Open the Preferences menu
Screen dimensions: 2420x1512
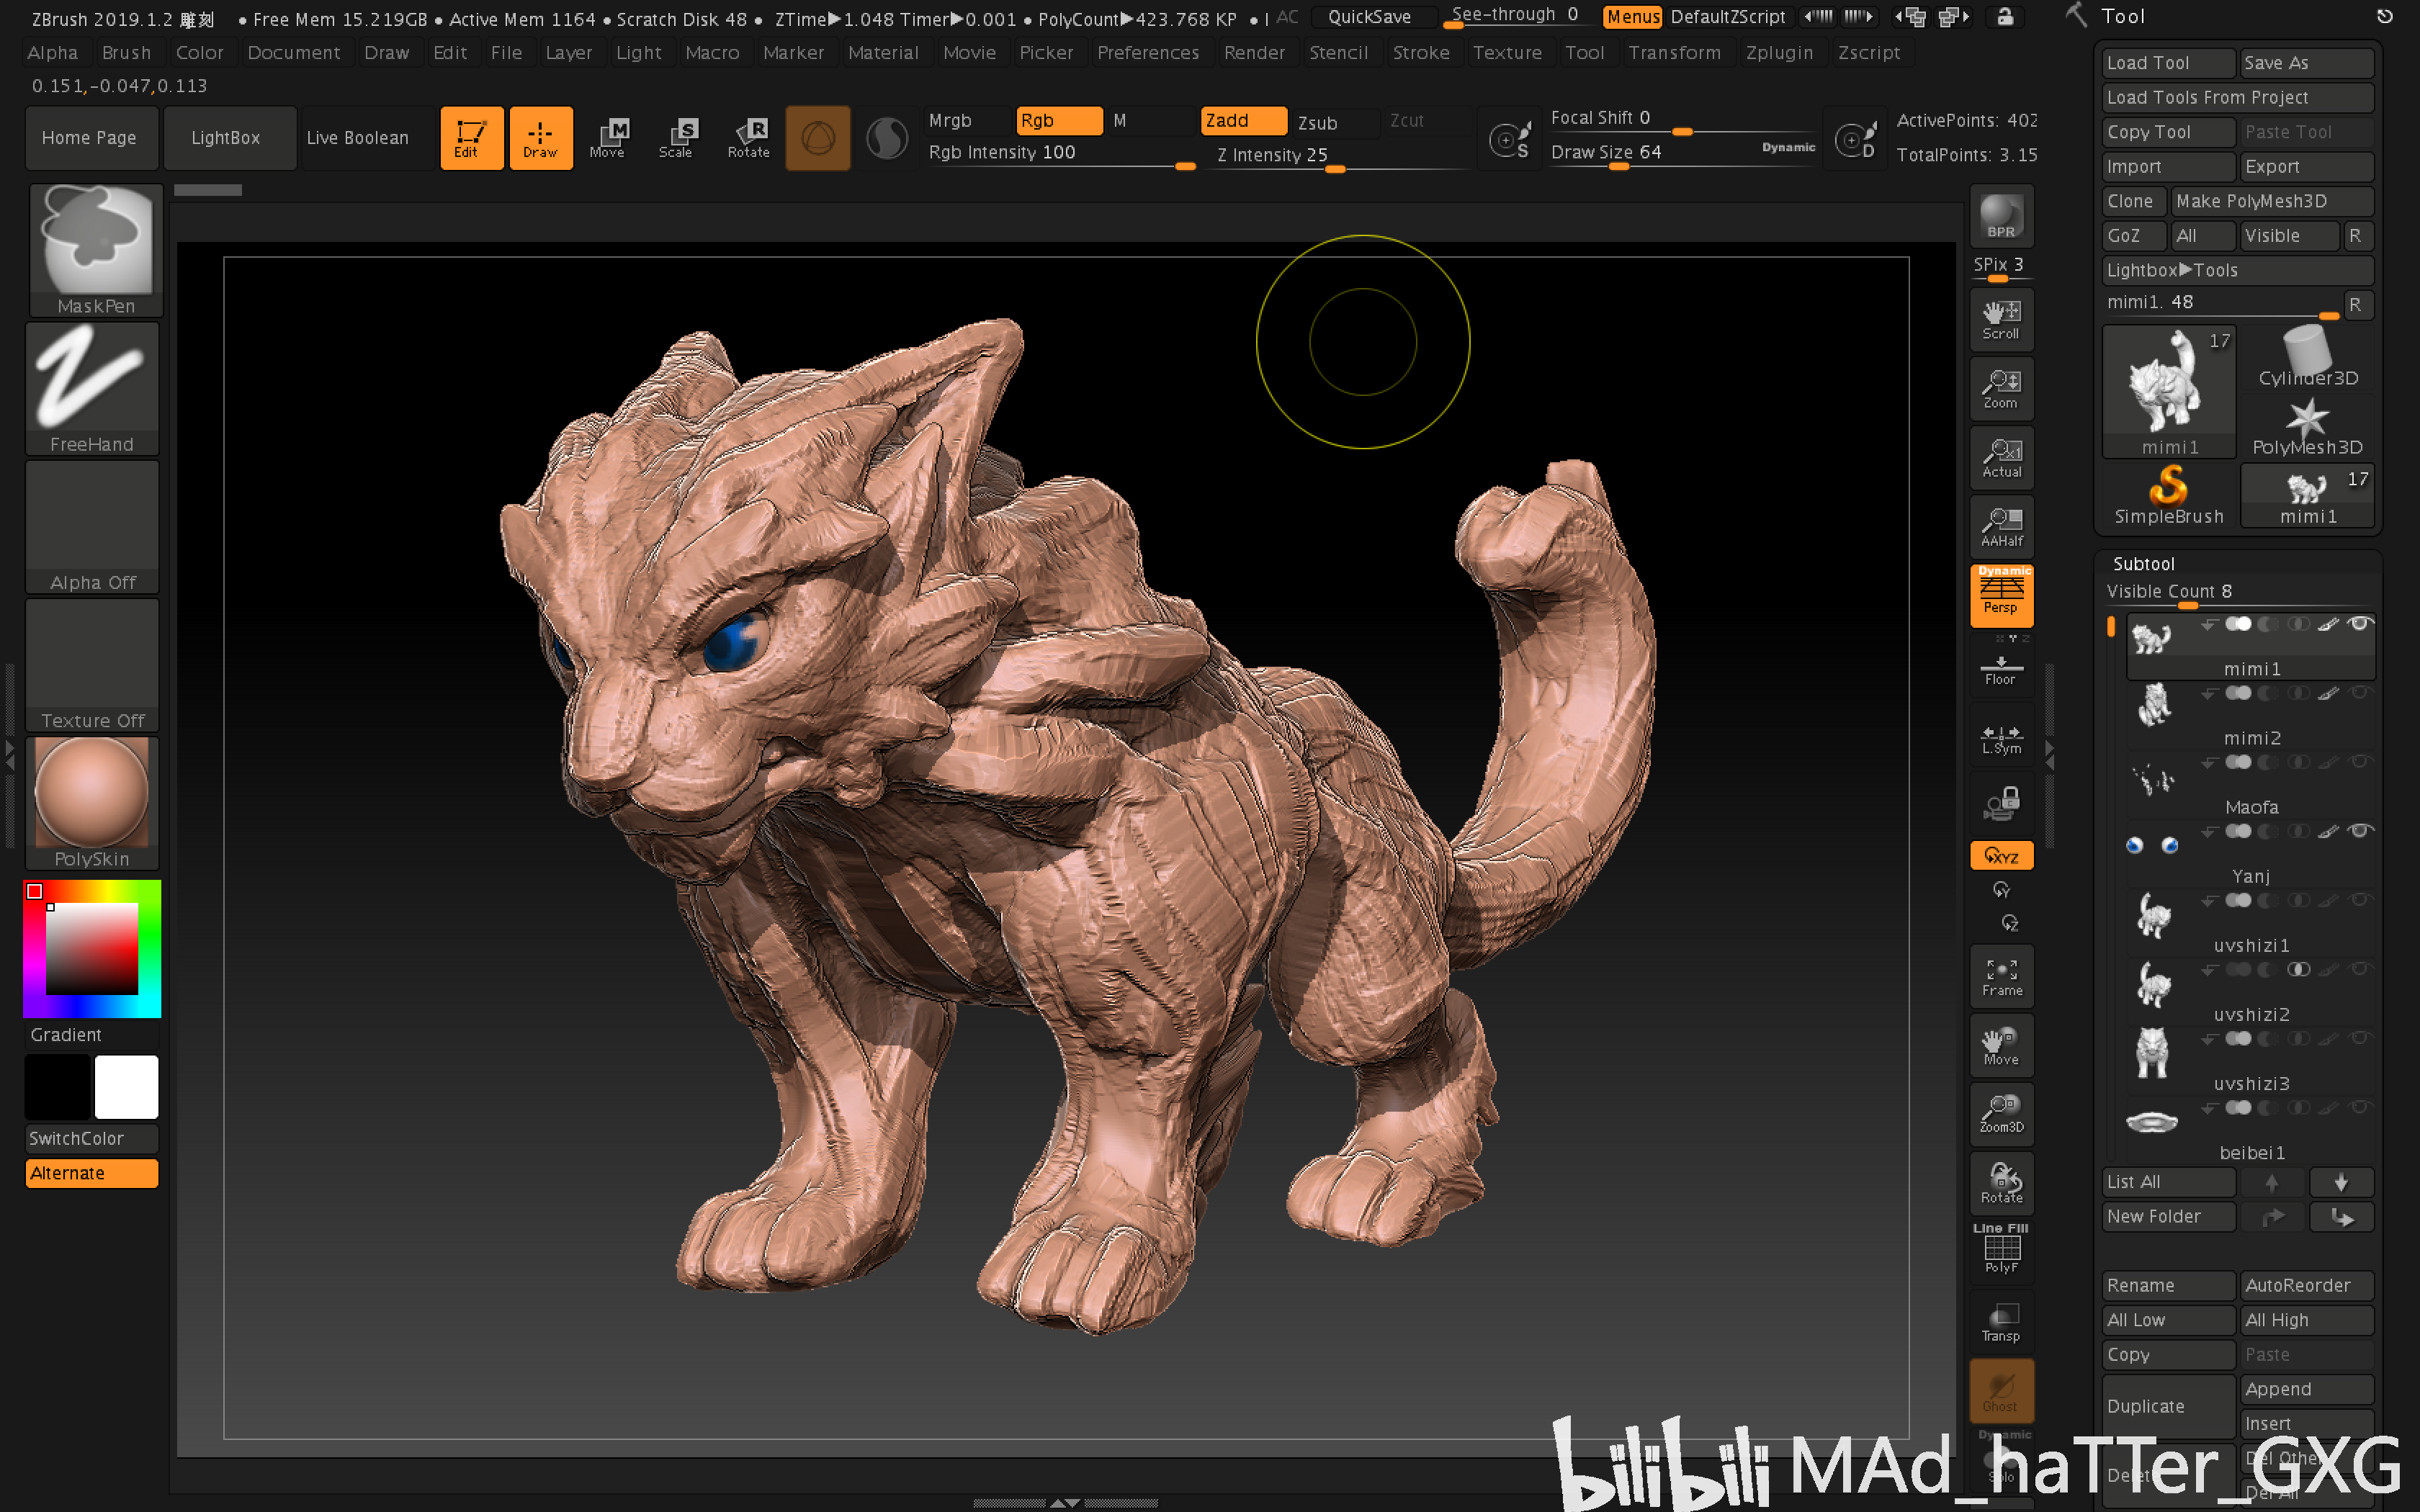point(1148,53)
